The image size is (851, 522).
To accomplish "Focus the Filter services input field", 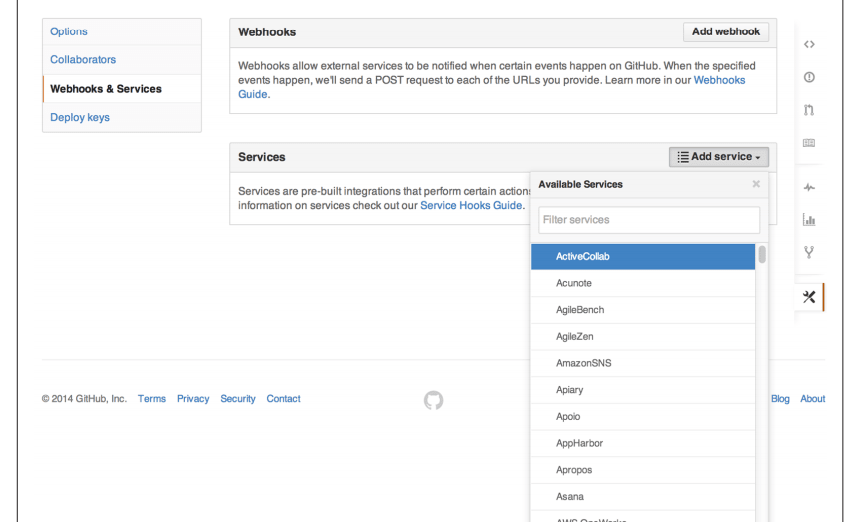I will 649,220.
